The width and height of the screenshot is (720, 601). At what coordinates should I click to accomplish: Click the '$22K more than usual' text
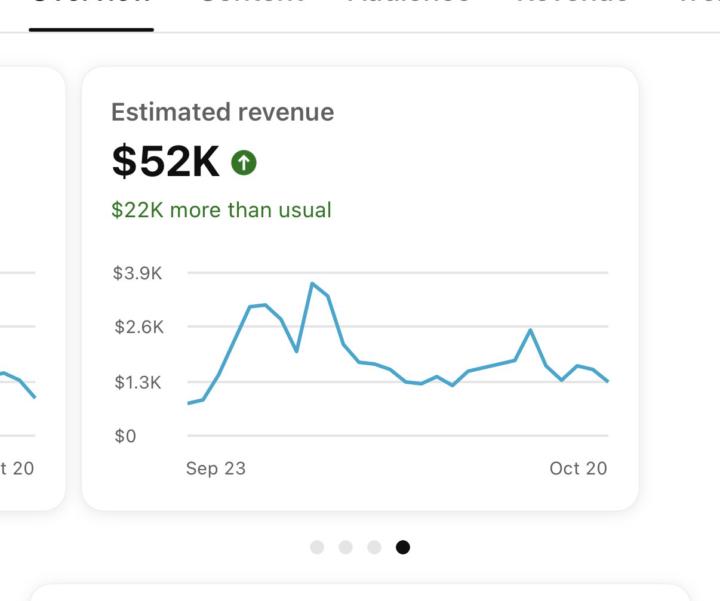point(221,210)
